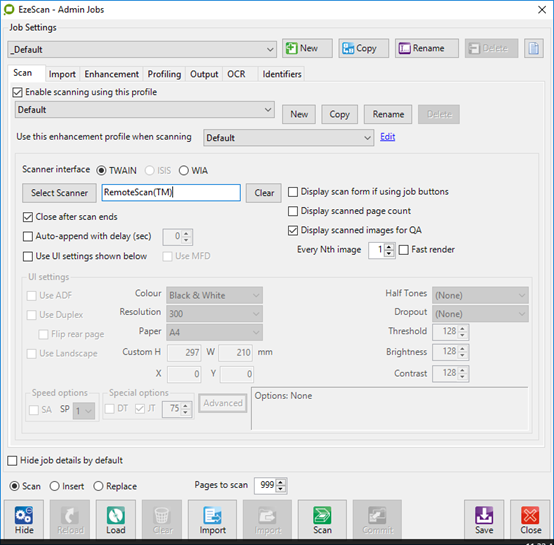Rename the job using Rename icon button
The image size is (554, 545).
tap(427, 48)
